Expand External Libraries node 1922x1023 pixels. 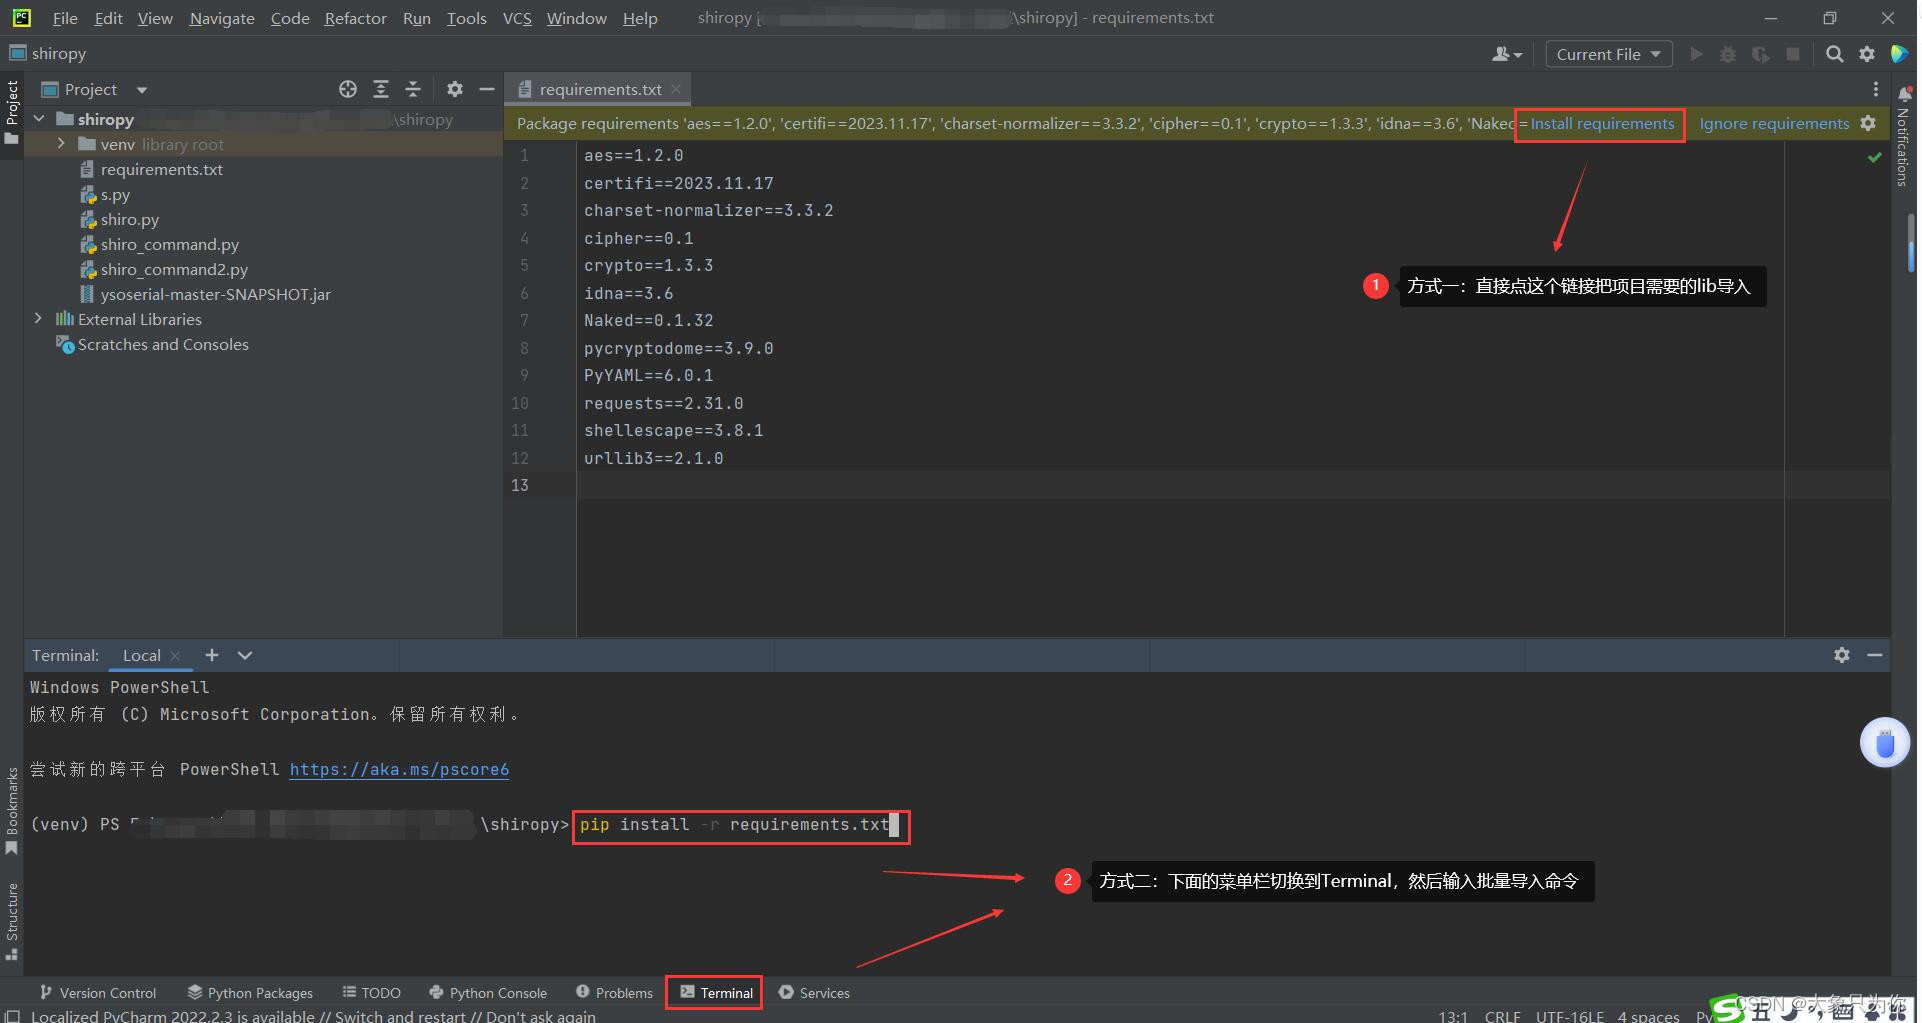(x=38, y=319)
